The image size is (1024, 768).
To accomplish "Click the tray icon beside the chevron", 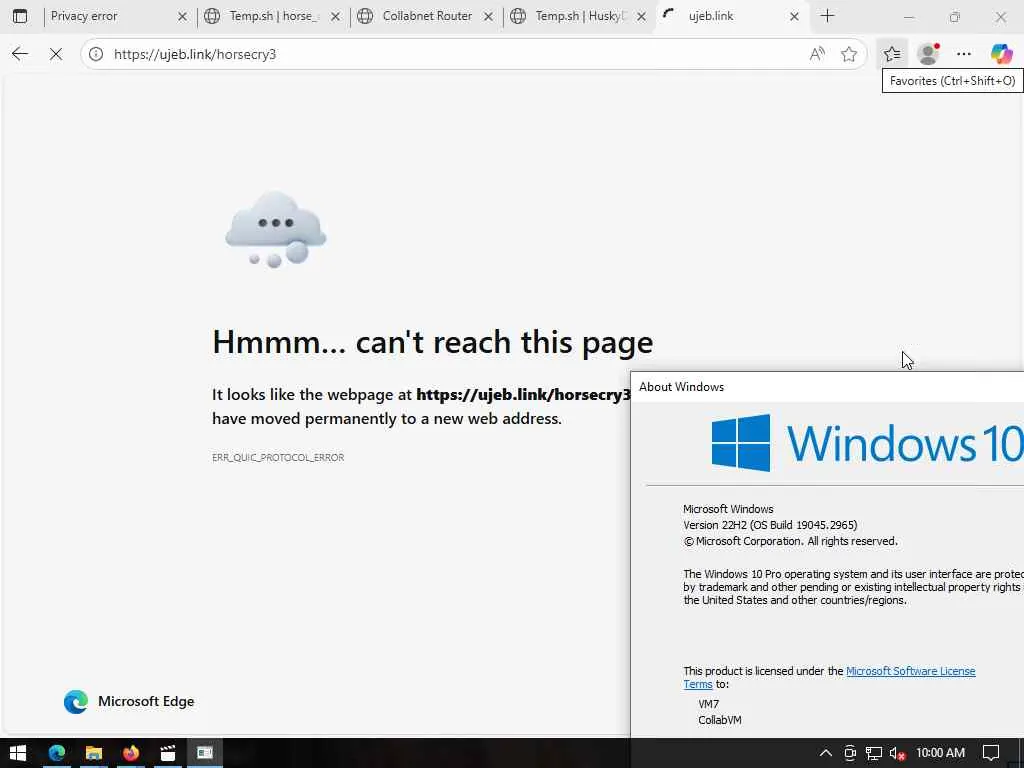I will pos(850,753).
